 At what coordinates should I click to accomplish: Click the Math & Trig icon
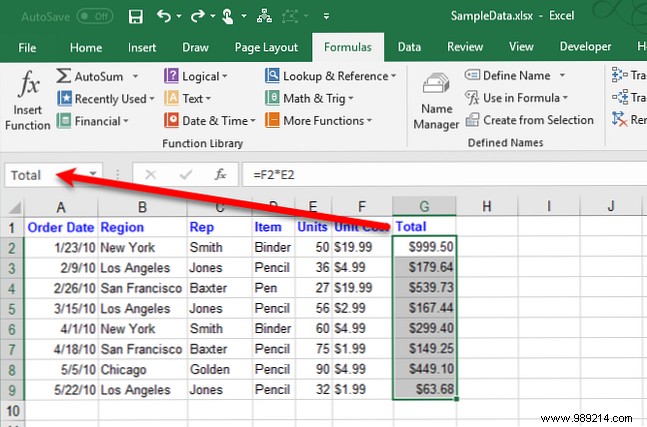[272, 98]
